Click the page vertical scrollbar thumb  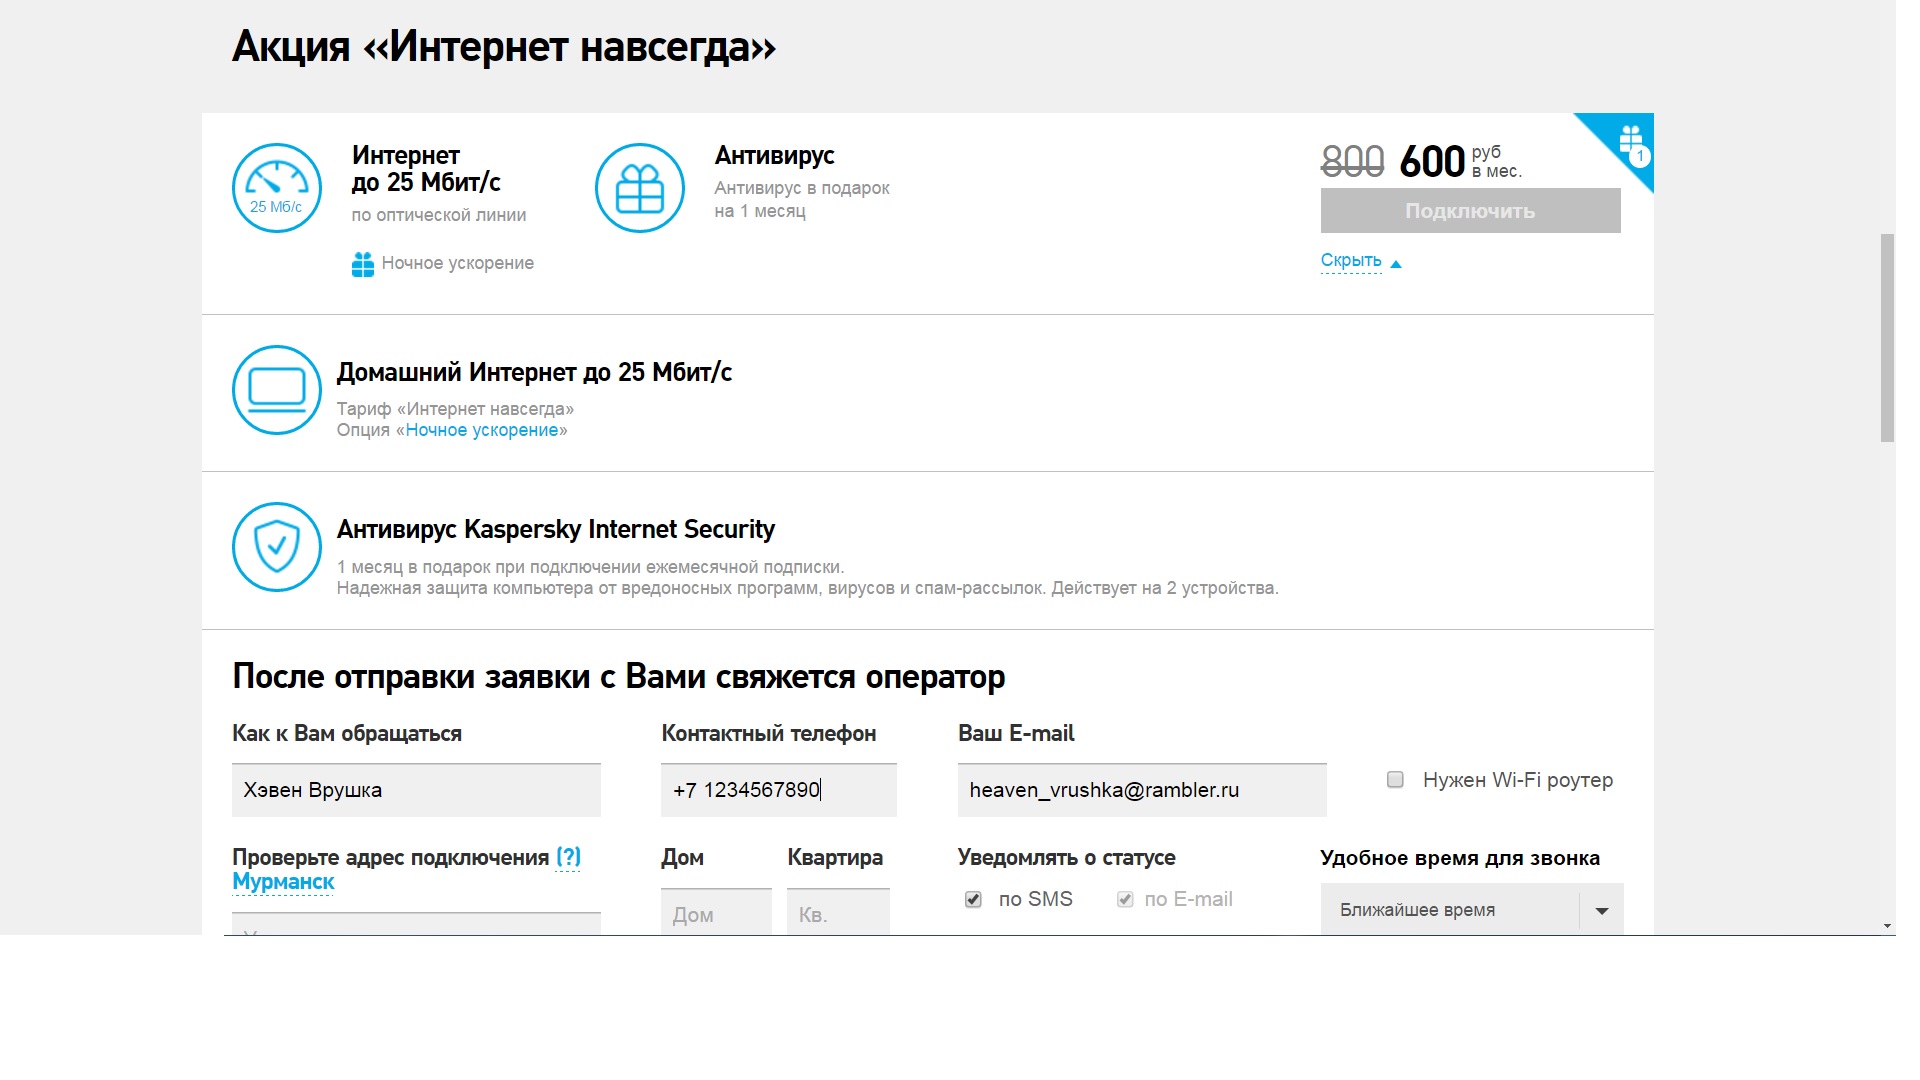click(1887, 337)
